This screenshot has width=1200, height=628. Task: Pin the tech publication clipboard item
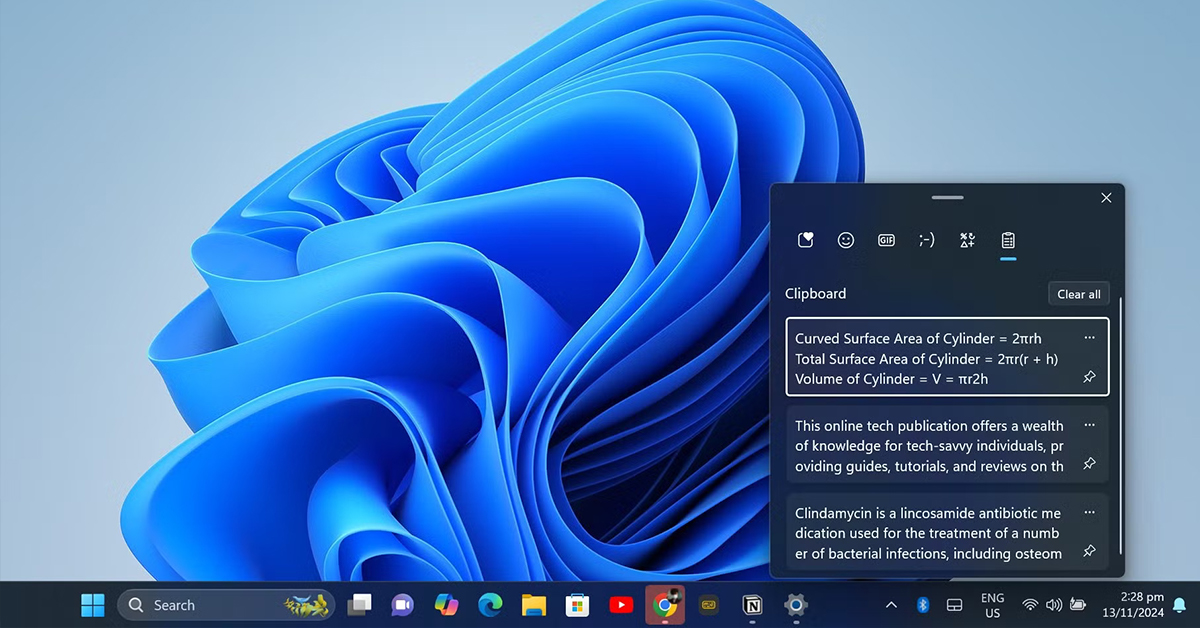pyautogui.click(x=1089, y=464)
